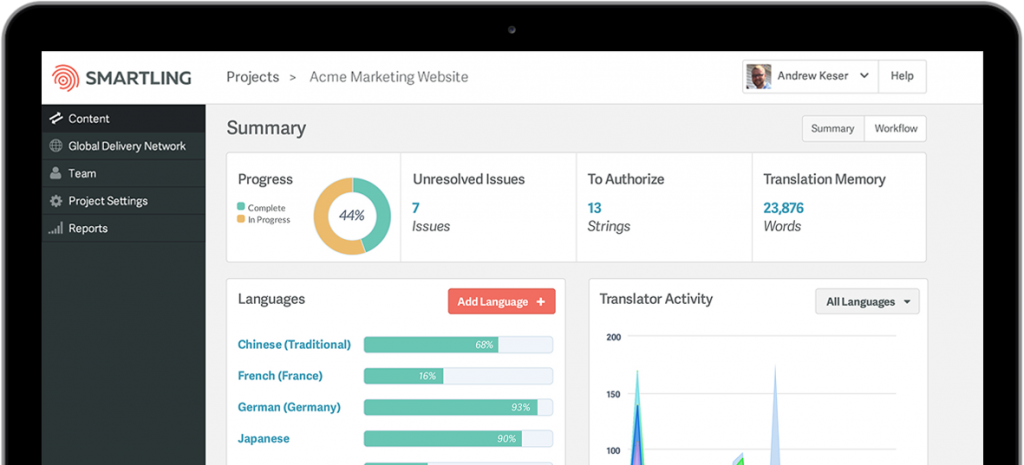Expand the Andrew Keser user menu
Screen dimensions: 1024x465
point(864,77)
